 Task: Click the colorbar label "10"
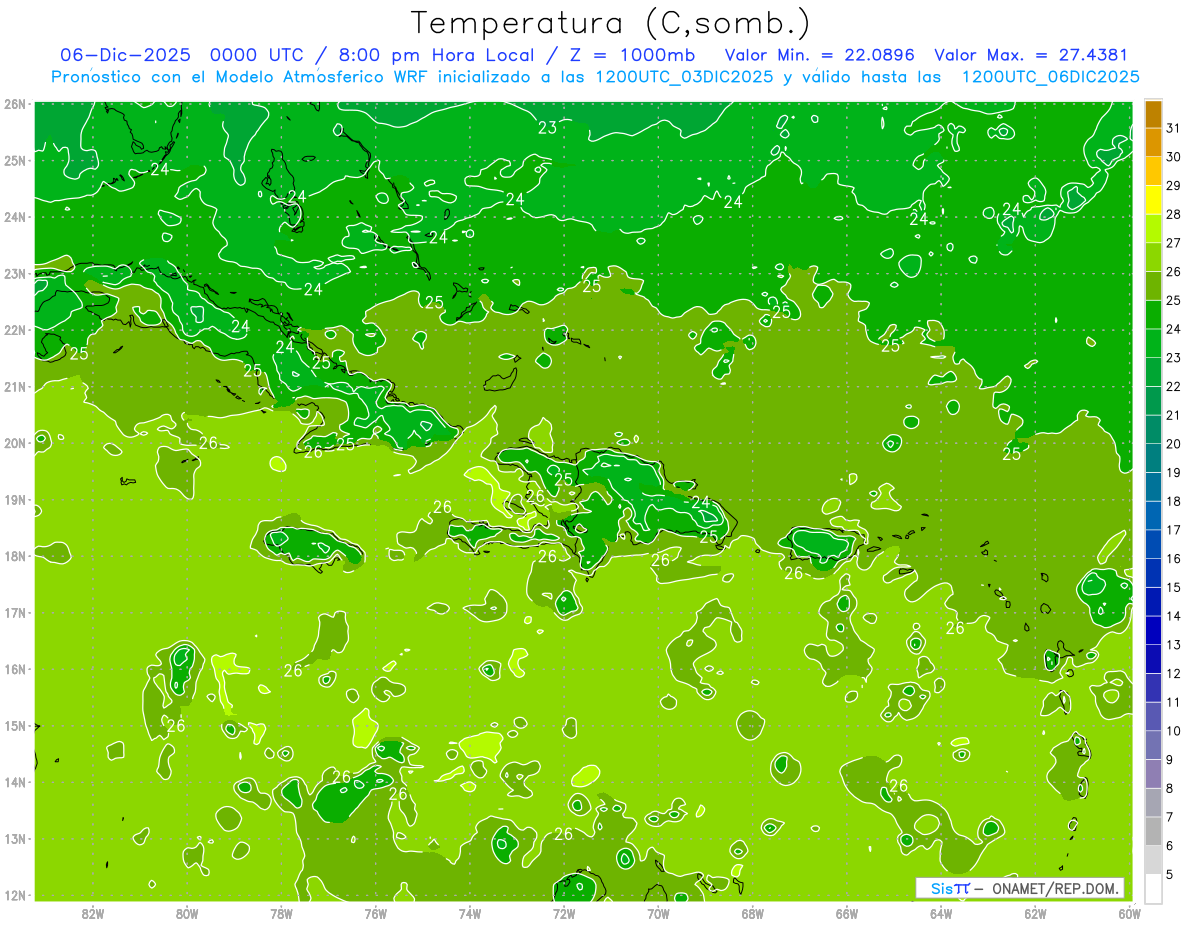tap(1174, 730)
